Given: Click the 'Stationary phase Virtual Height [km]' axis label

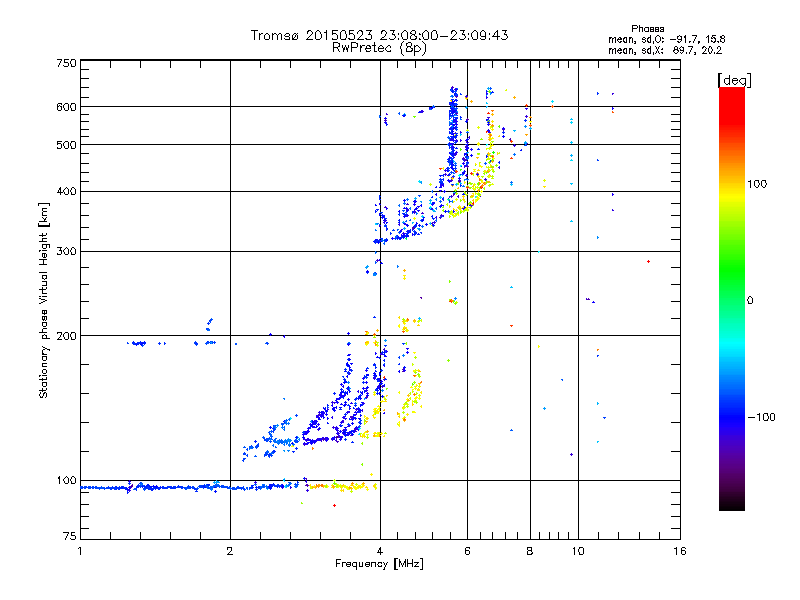Looking at the screenshot, I should click(x=44, y=300).
